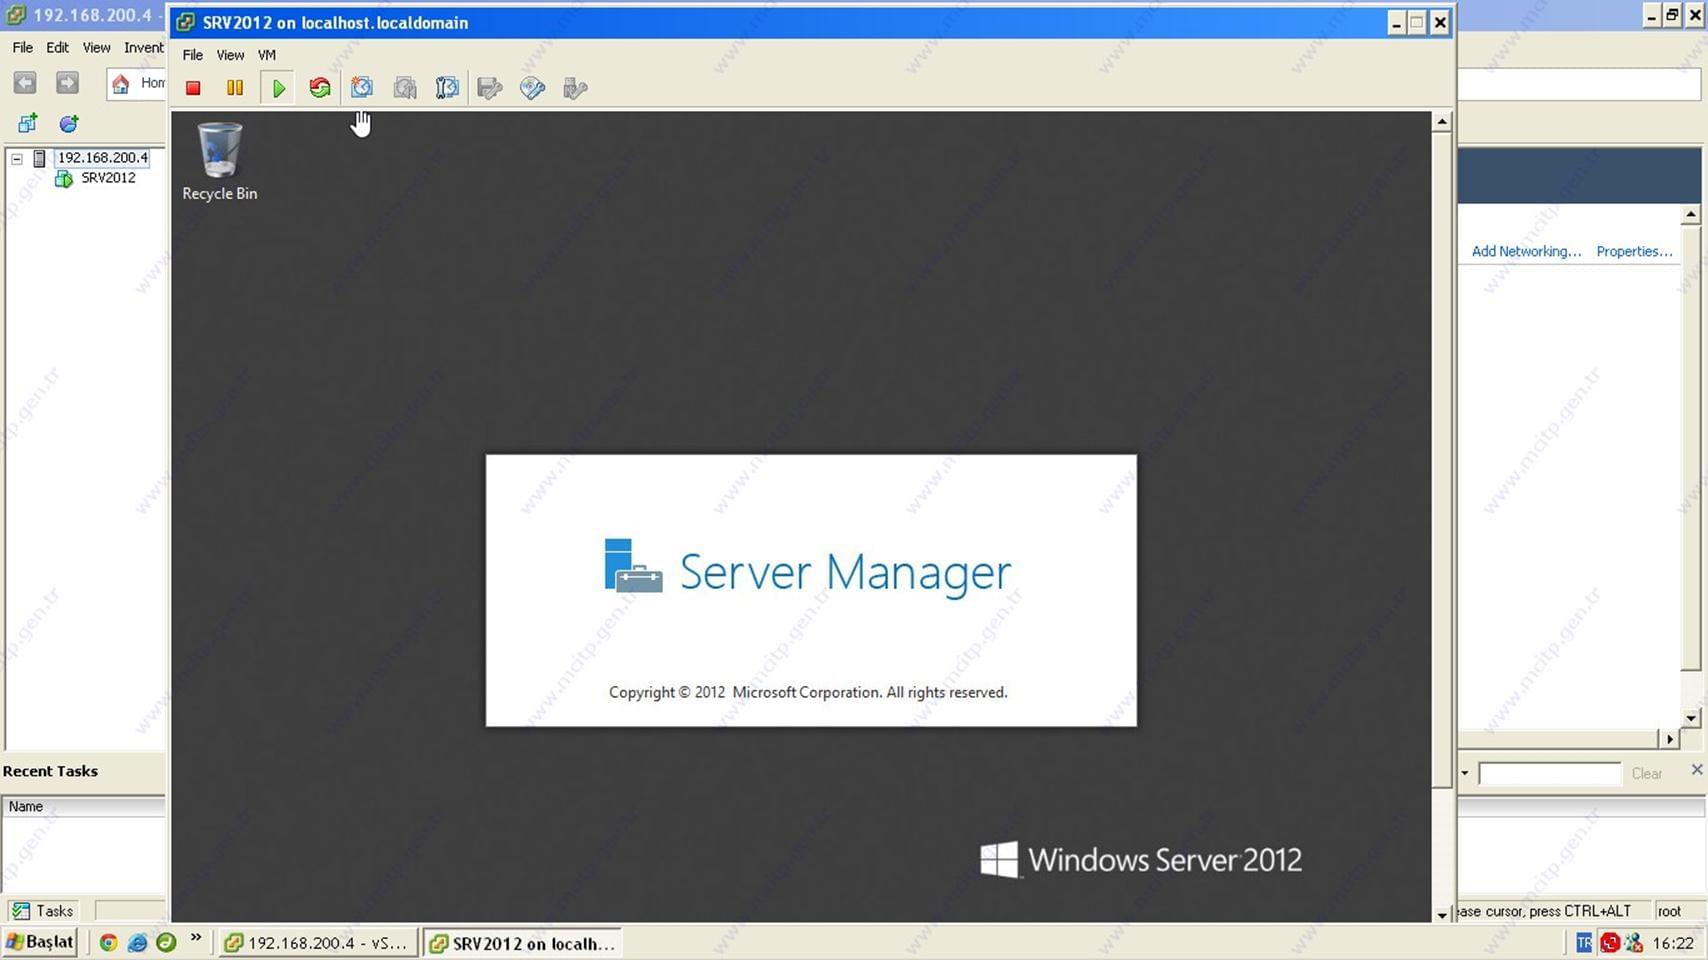Viewport: 1708px width, 960px height.
Task: Click the root user label in status bar
Action: pos(1669,911)
